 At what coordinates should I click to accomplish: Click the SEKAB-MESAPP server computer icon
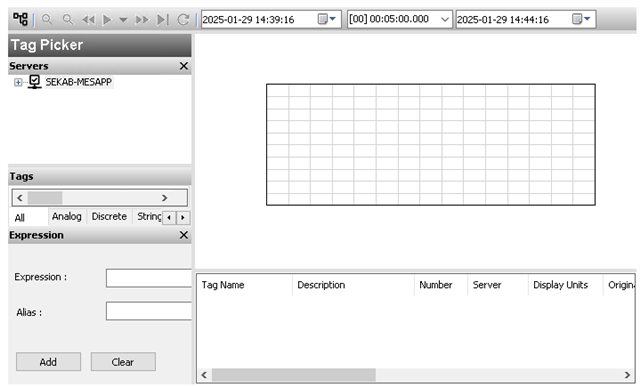point(35,82)
